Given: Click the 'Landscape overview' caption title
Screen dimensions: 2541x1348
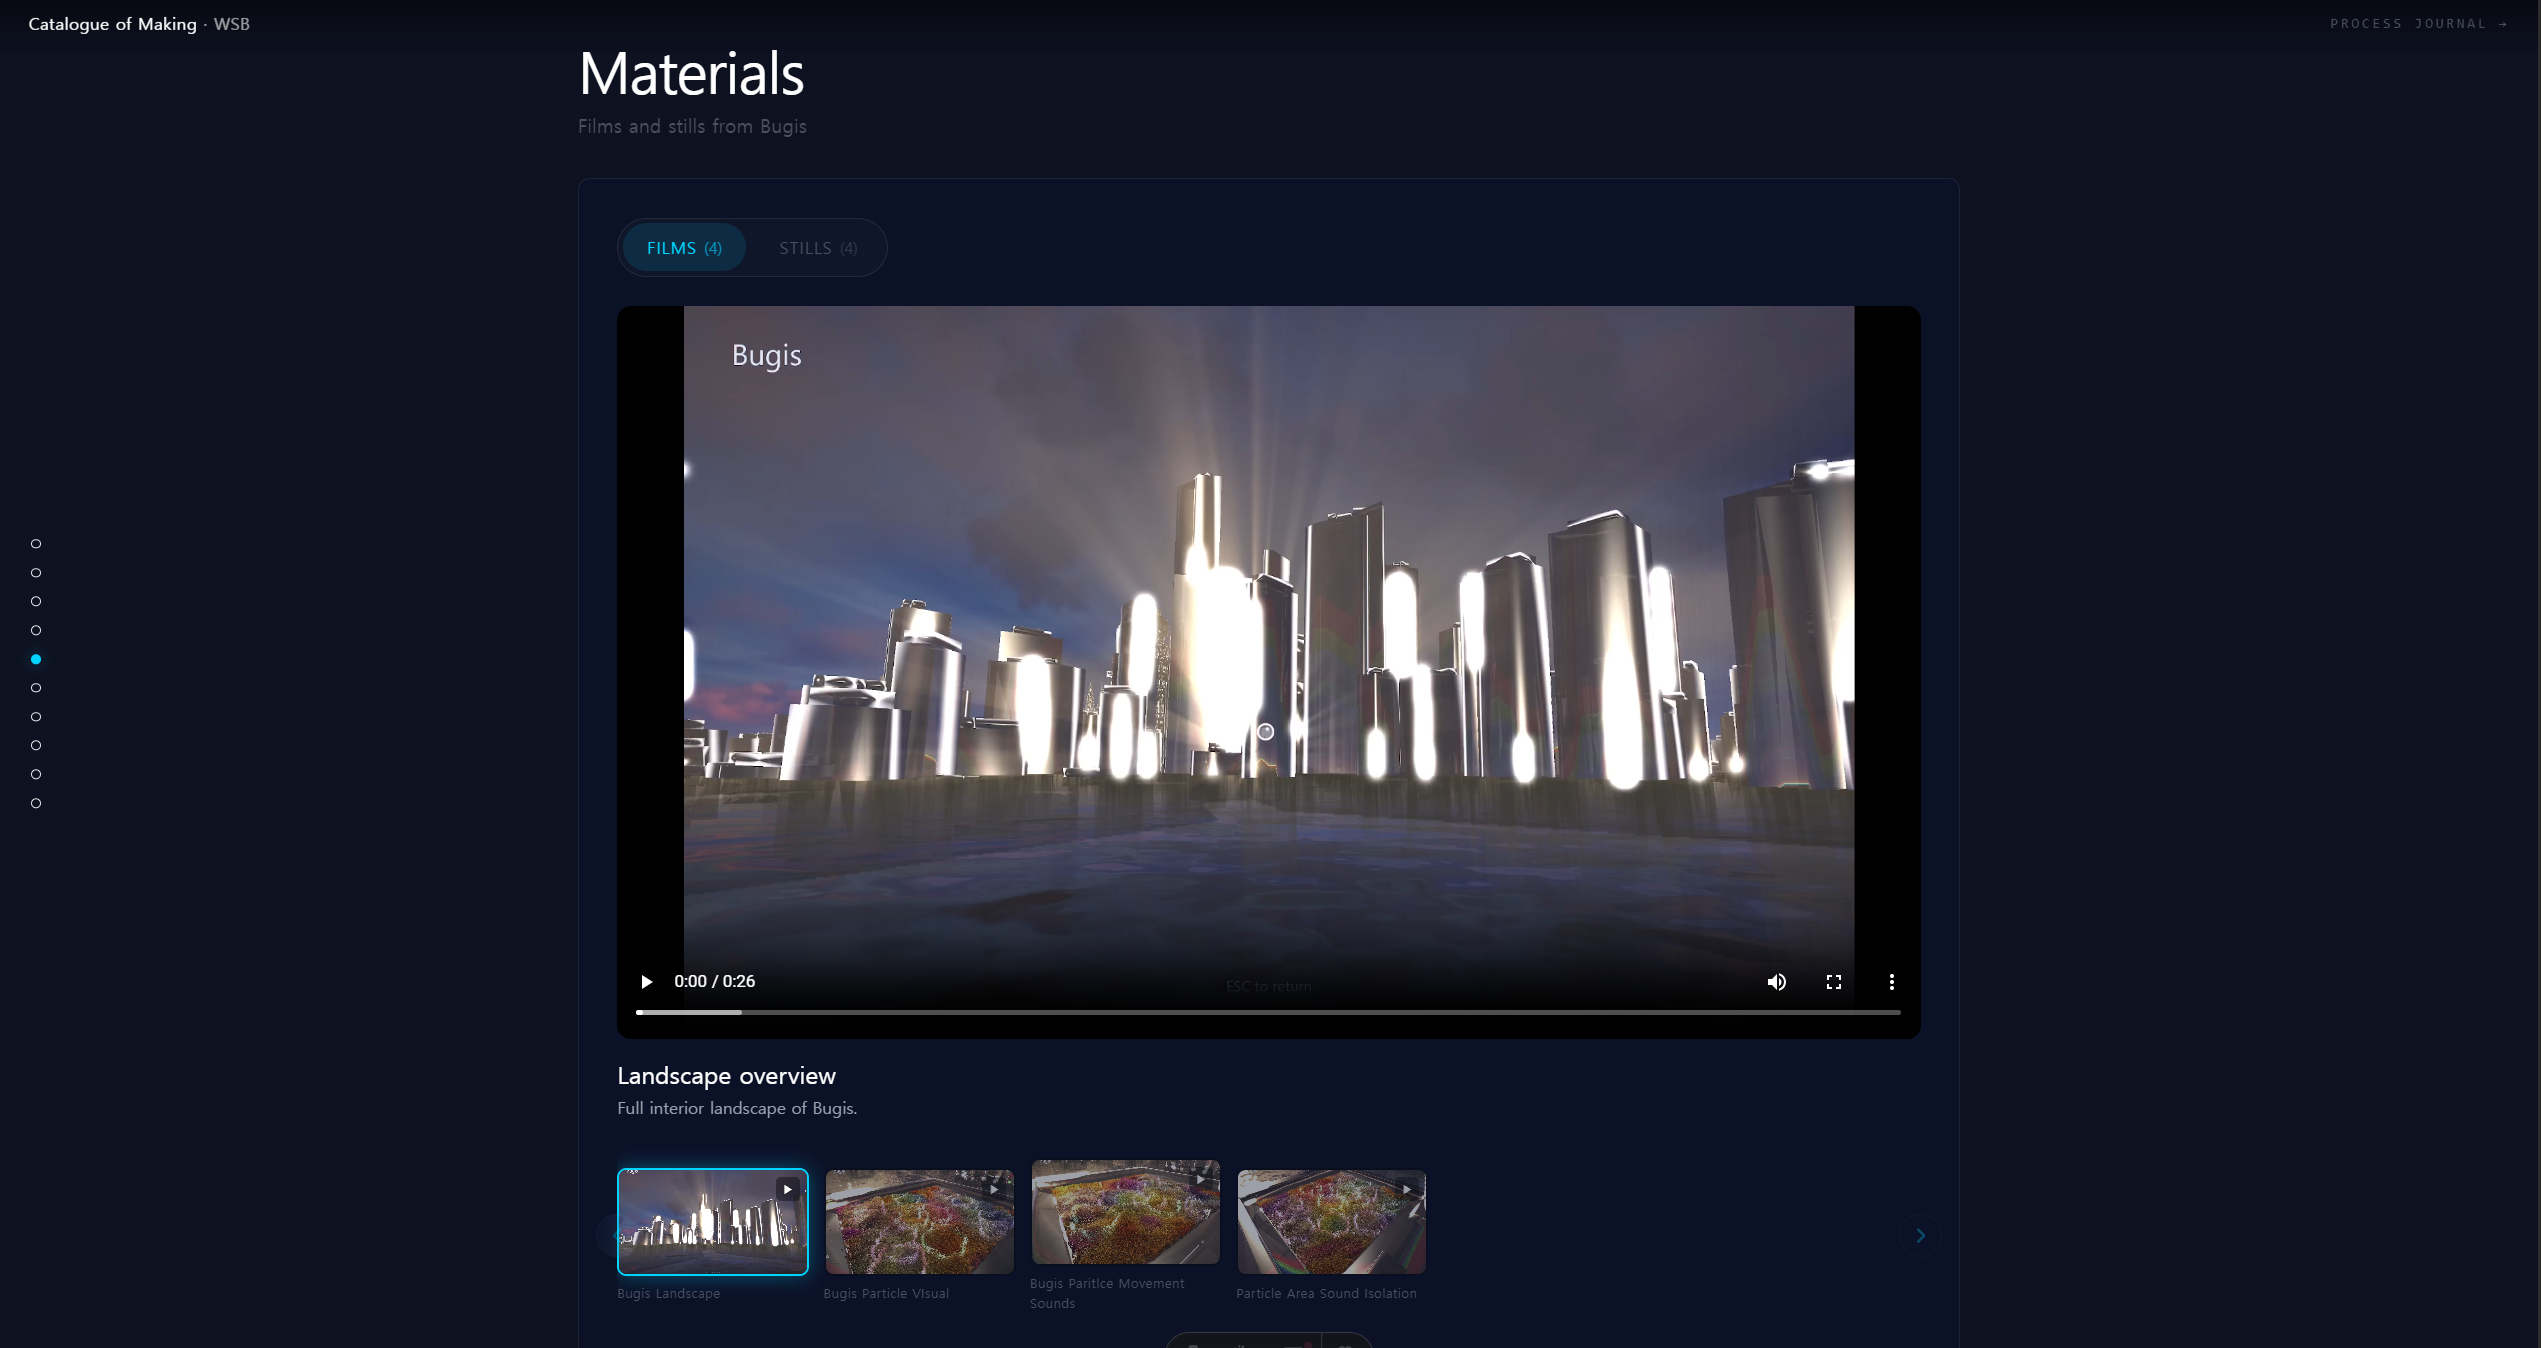Looking at the screenshot, I should 726,1076.
